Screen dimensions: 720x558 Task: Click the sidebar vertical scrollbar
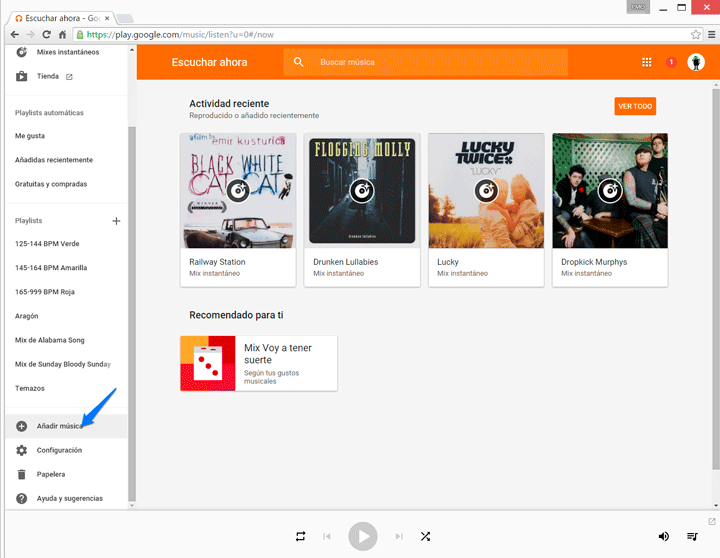132,313
